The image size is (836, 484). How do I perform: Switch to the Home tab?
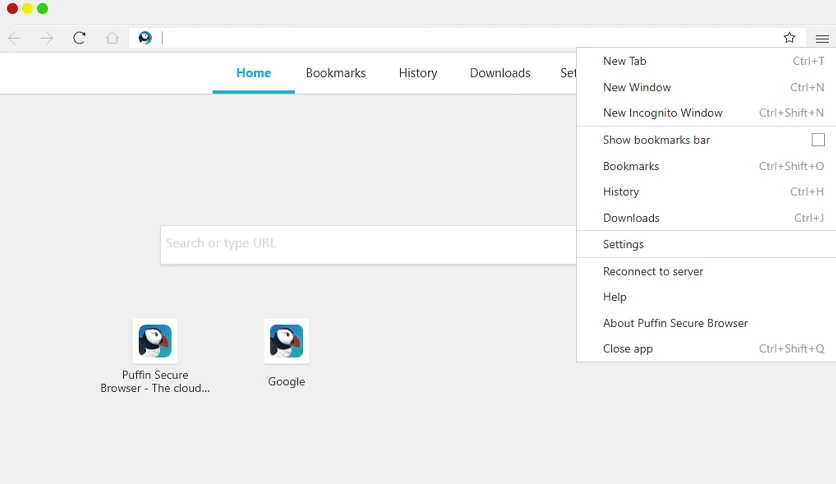coord(254,73)
